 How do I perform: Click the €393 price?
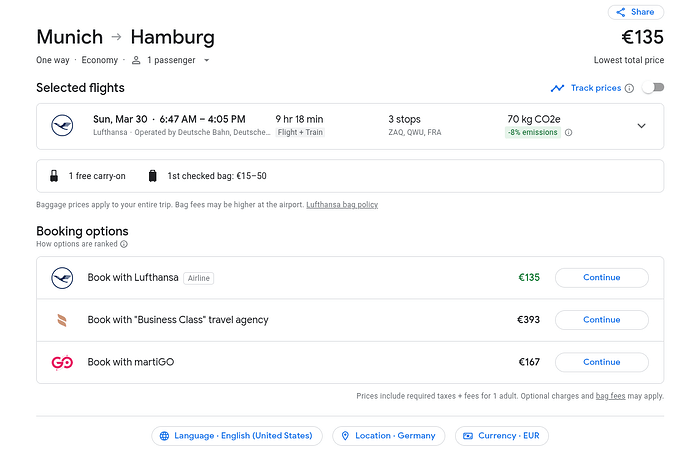[528, 320]
